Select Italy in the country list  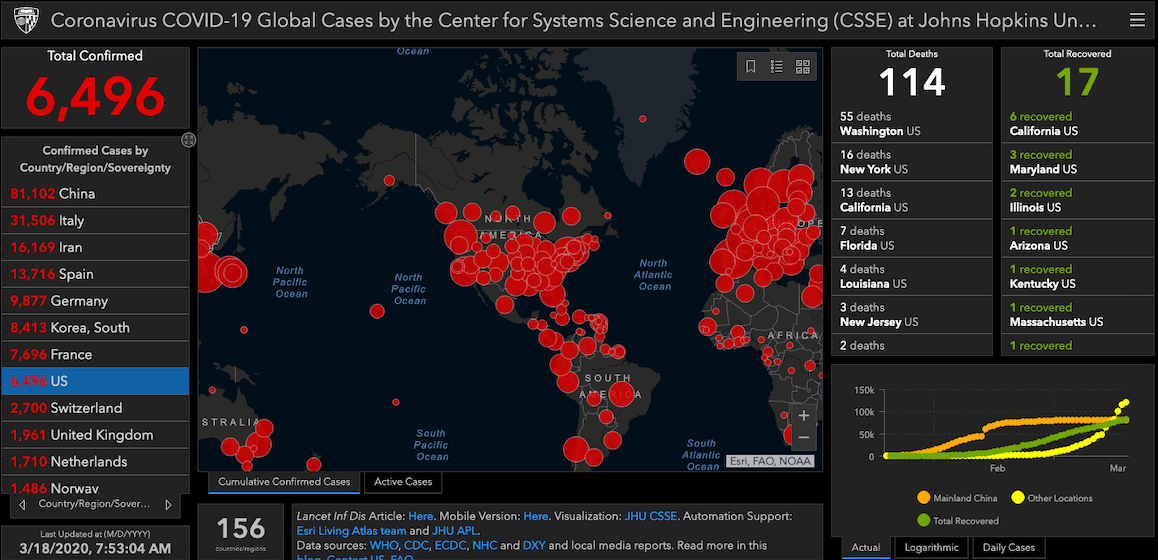95,220
